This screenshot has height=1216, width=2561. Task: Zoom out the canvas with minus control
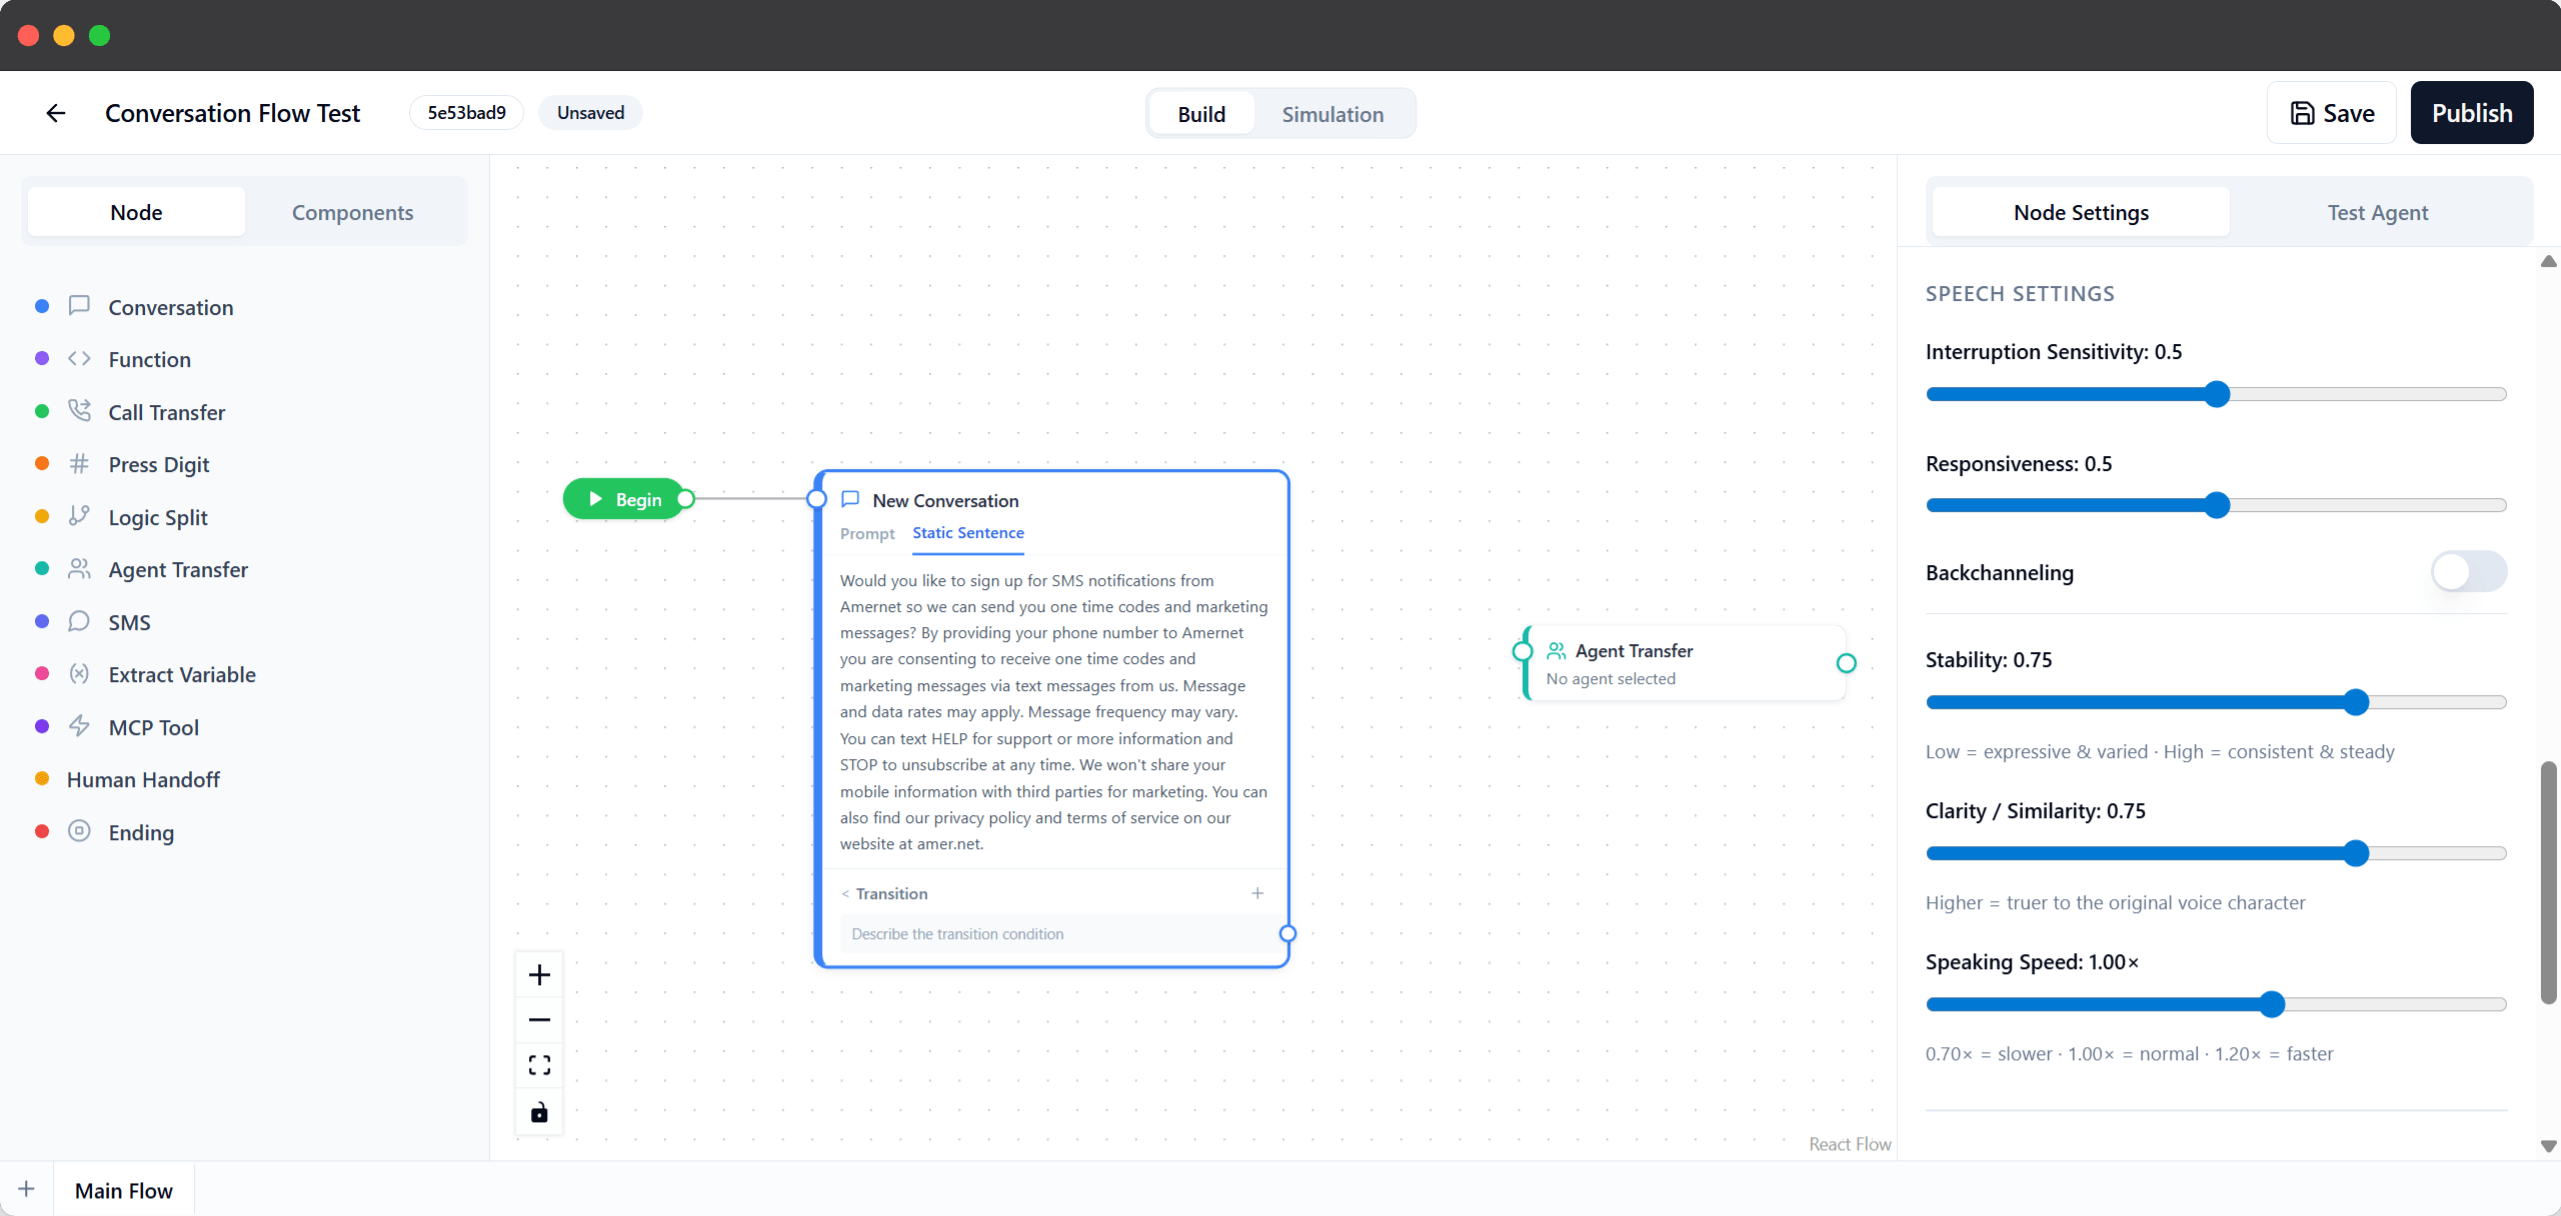(539, 1020)
